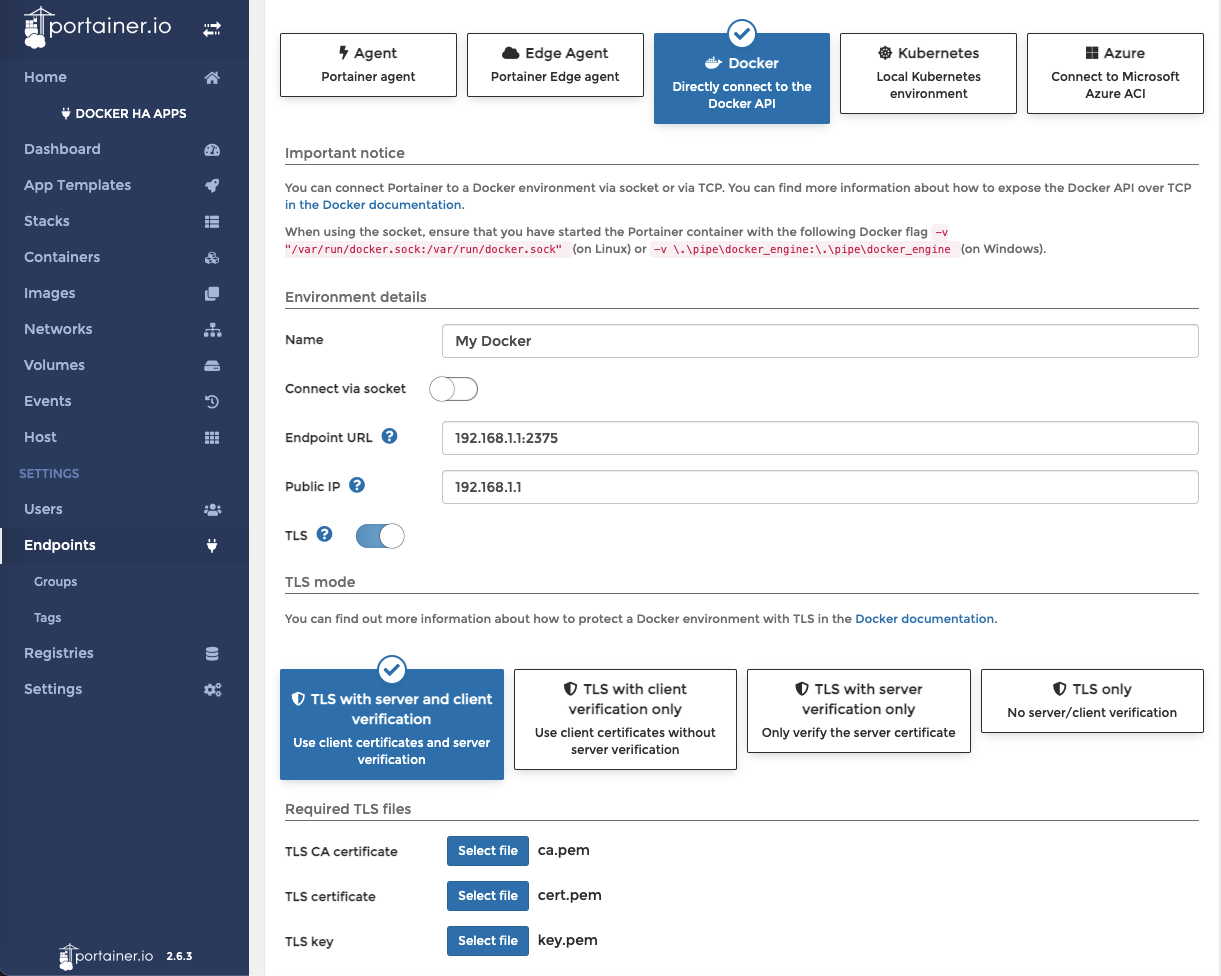Click the key.pem file name
1221x976 pixels.
[568, 941]
